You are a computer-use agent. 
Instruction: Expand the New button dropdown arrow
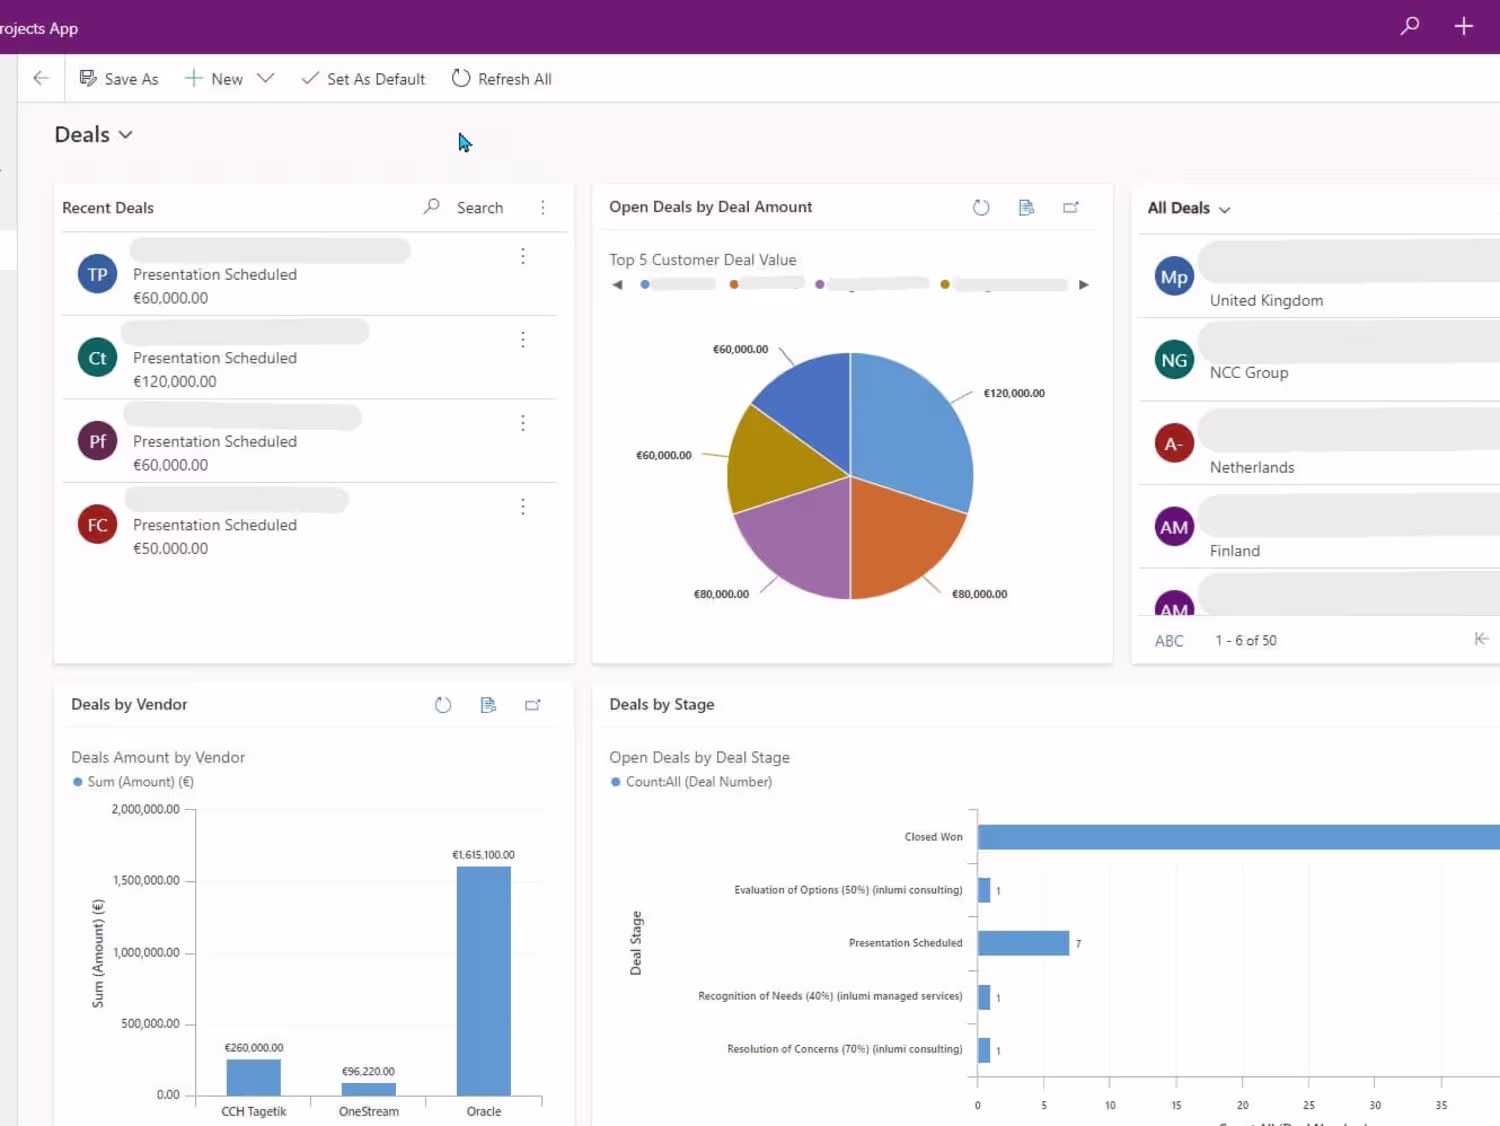point(265,78)
